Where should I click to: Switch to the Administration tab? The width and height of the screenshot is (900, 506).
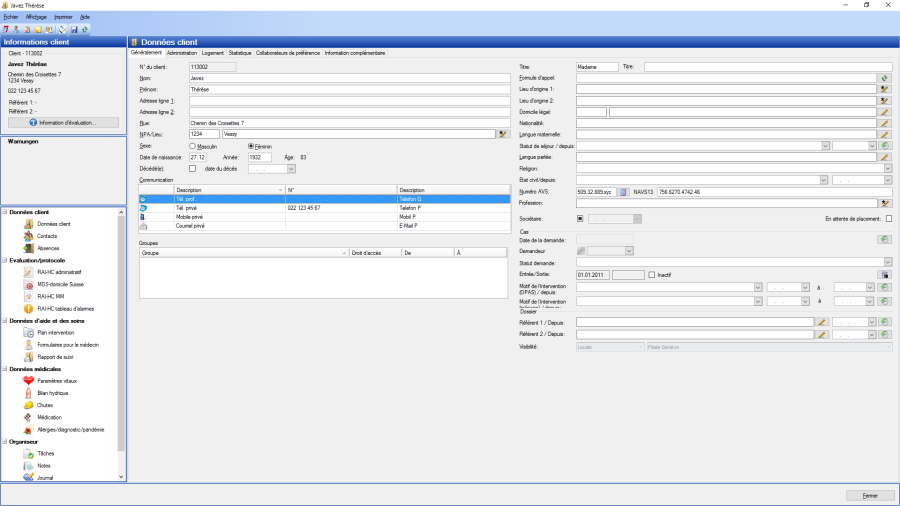pos(182,52)
